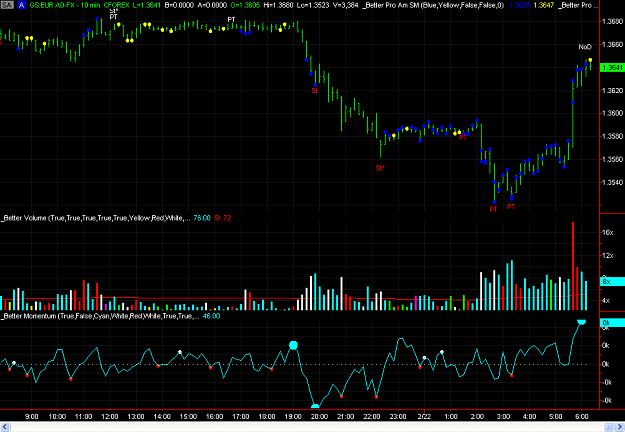Click the white PT label near 17:00

231,20
